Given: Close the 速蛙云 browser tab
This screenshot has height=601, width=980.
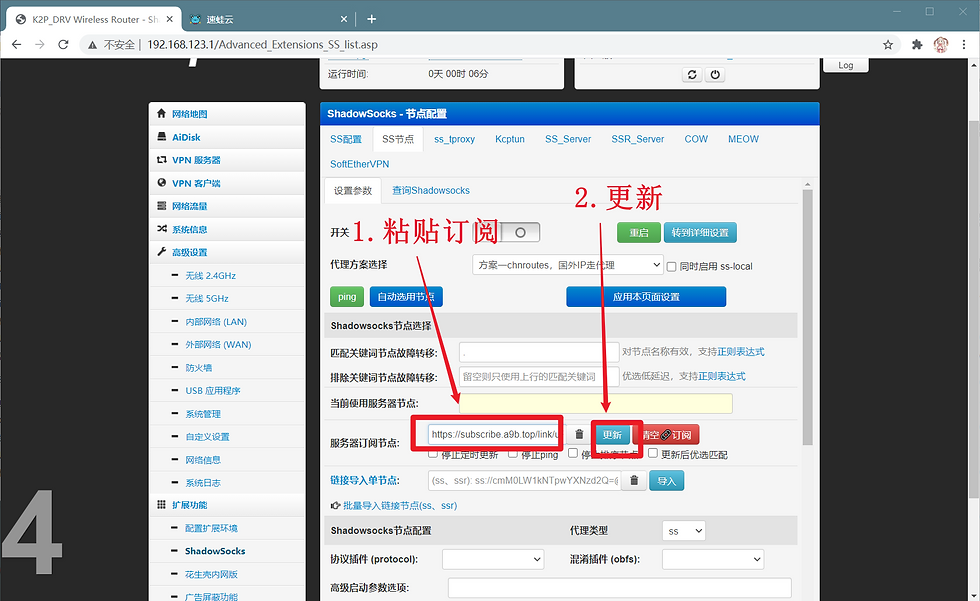Looking at the screenshot, I should coord(344,19).
